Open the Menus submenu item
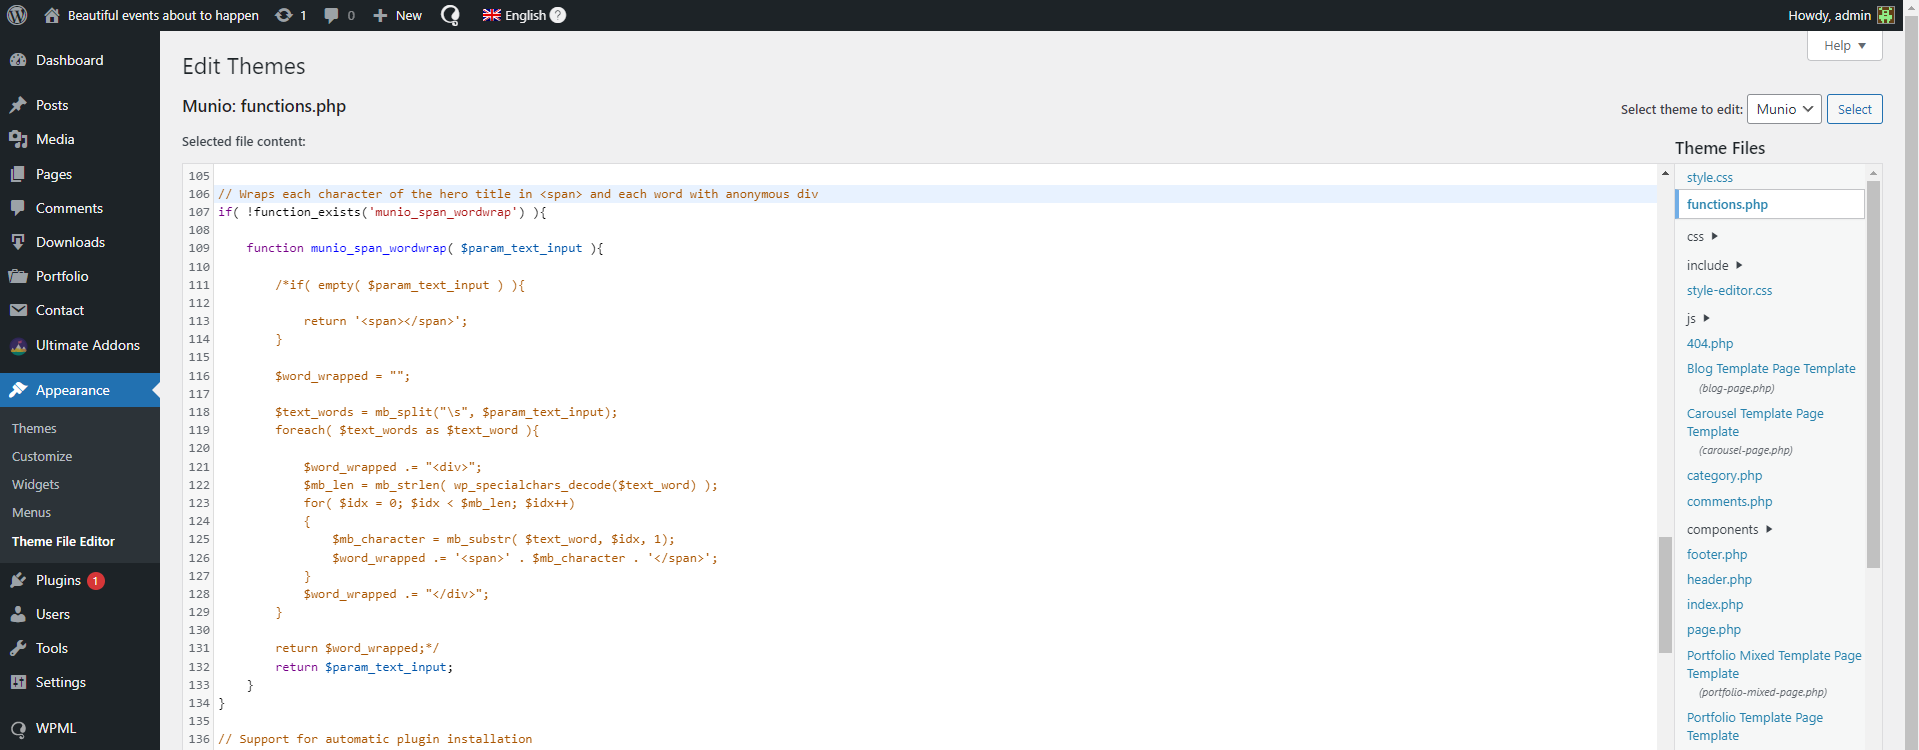The width and height of the screenshot is (1919, 750). point(31,512)
